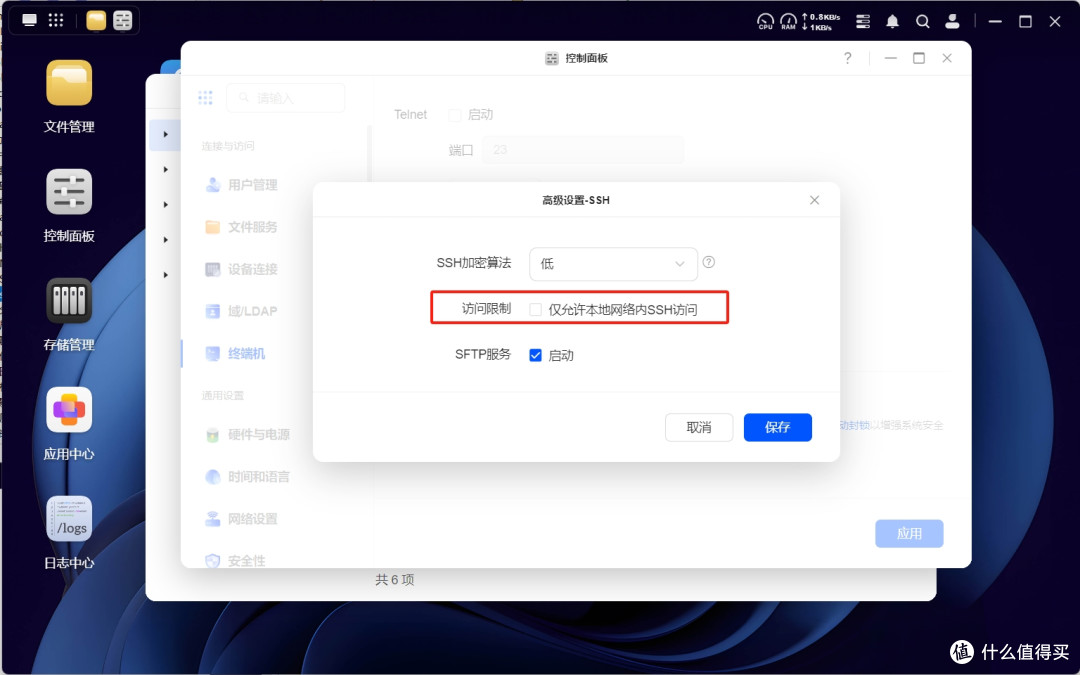Click the control panel search field

(285, 98)
